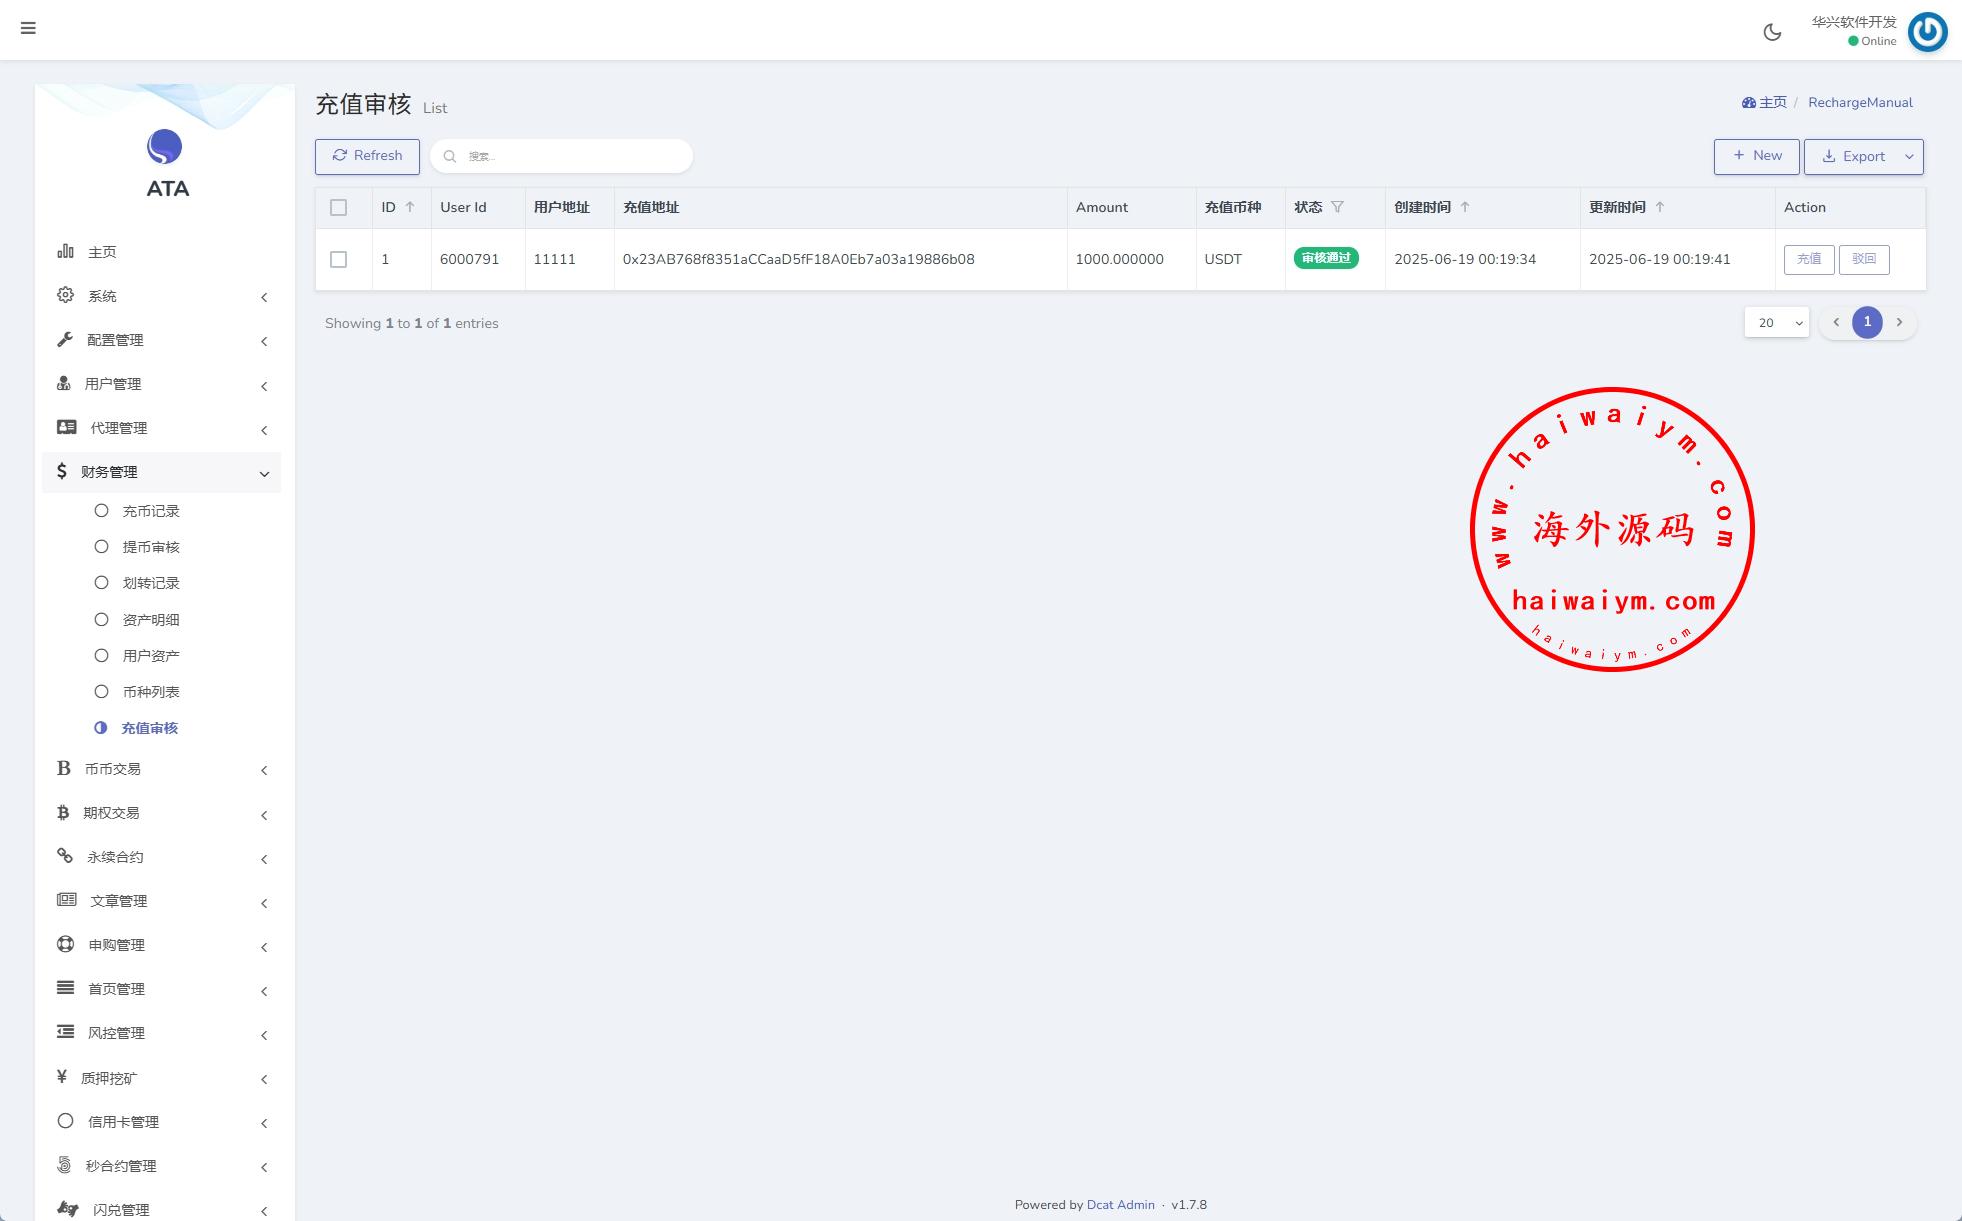The width and height of the screenshot is (1962, 1221).
Task: Check the row 1 checkbox
Action: click(x=339, y=259)
